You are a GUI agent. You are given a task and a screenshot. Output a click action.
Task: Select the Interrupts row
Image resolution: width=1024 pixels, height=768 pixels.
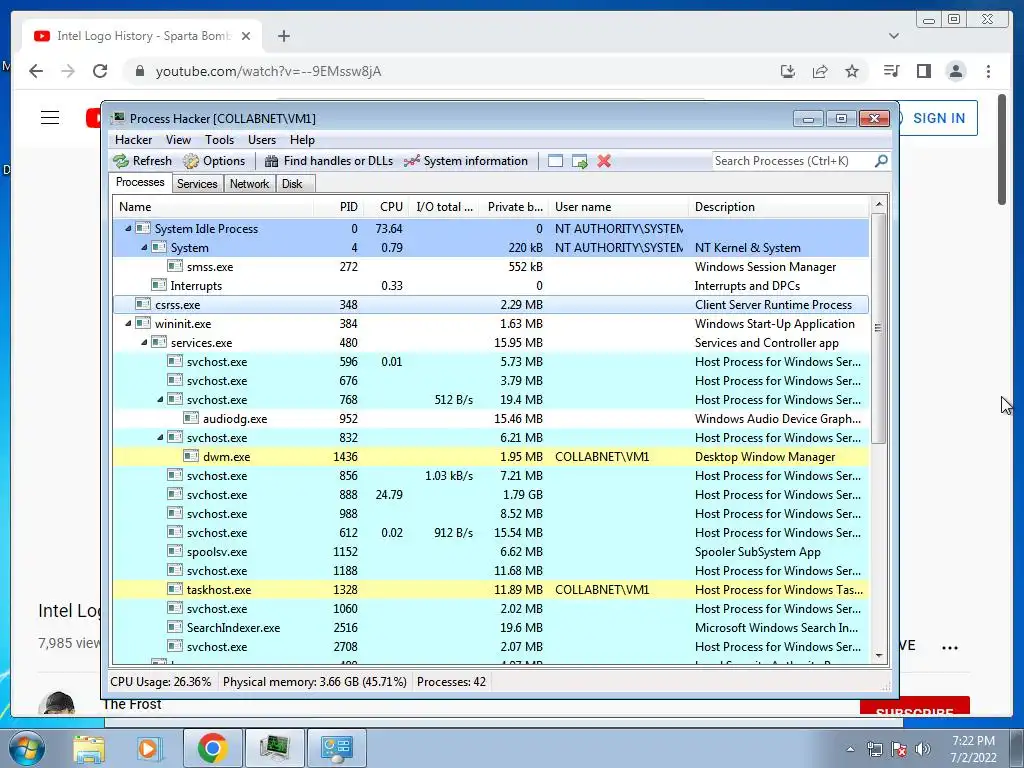click(x=491, y=285)
